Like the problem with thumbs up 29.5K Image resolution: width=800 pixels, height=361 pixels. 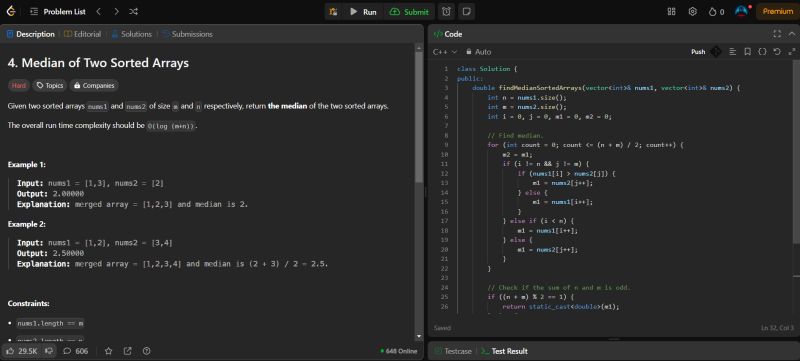[21, 351]
